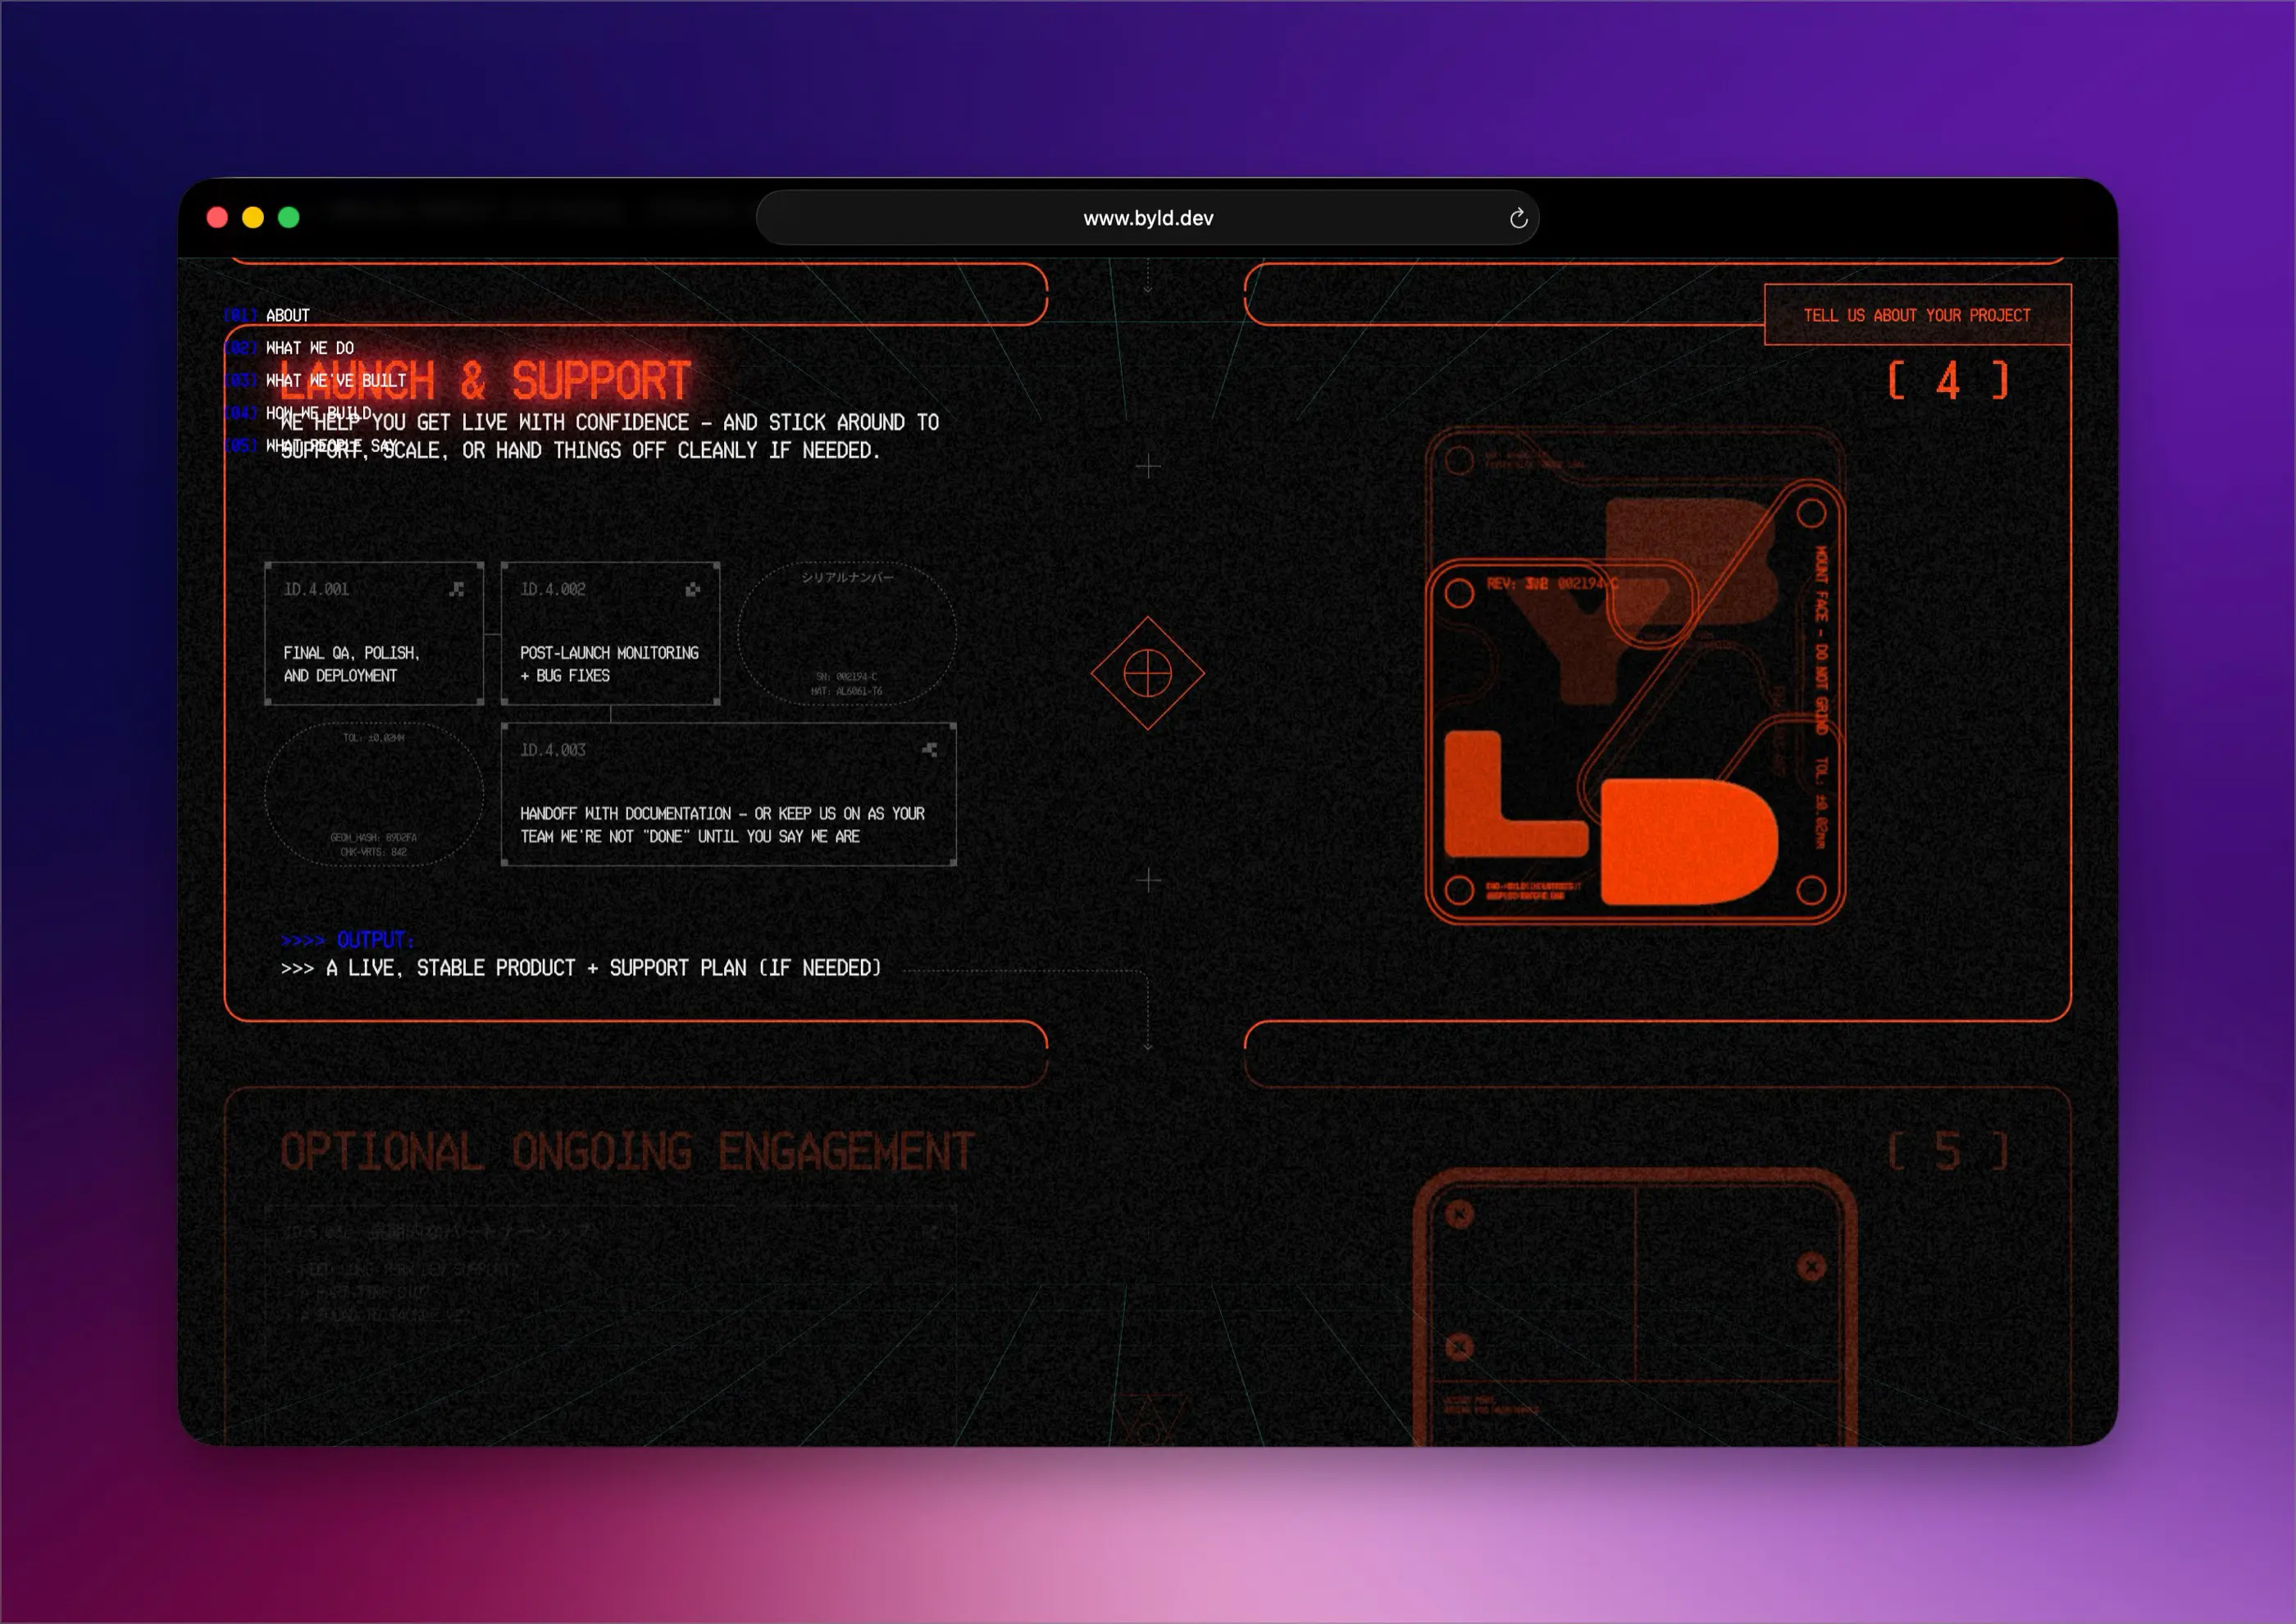2296x1624 pixels.
Task: Click the yellow minimize window button
Action: 253,218
